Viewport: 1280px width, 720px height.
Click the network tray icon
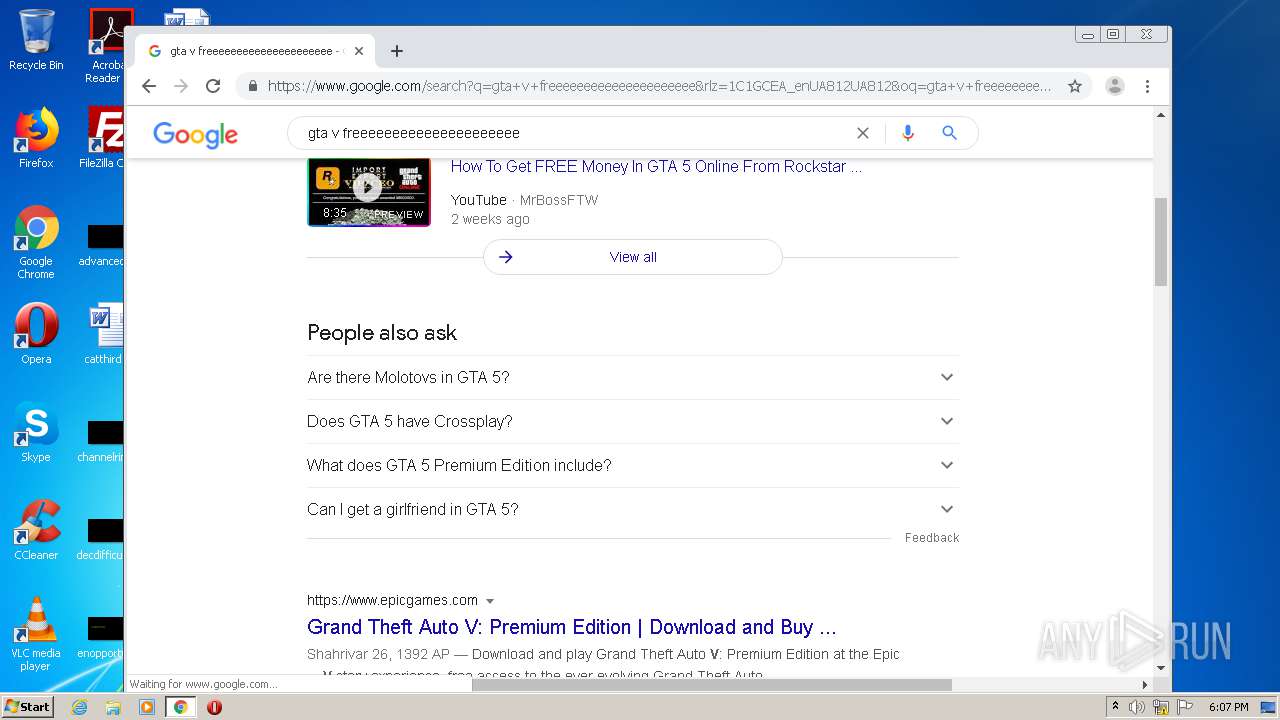[x=1161, y=707]
